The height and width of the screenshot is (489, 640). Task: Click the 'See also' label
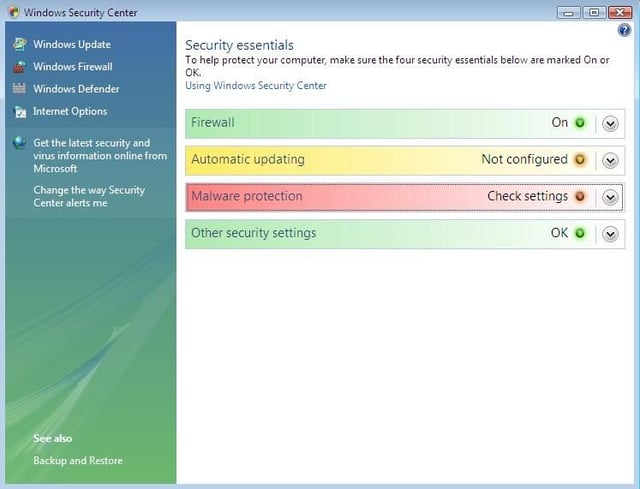point(53,438)
